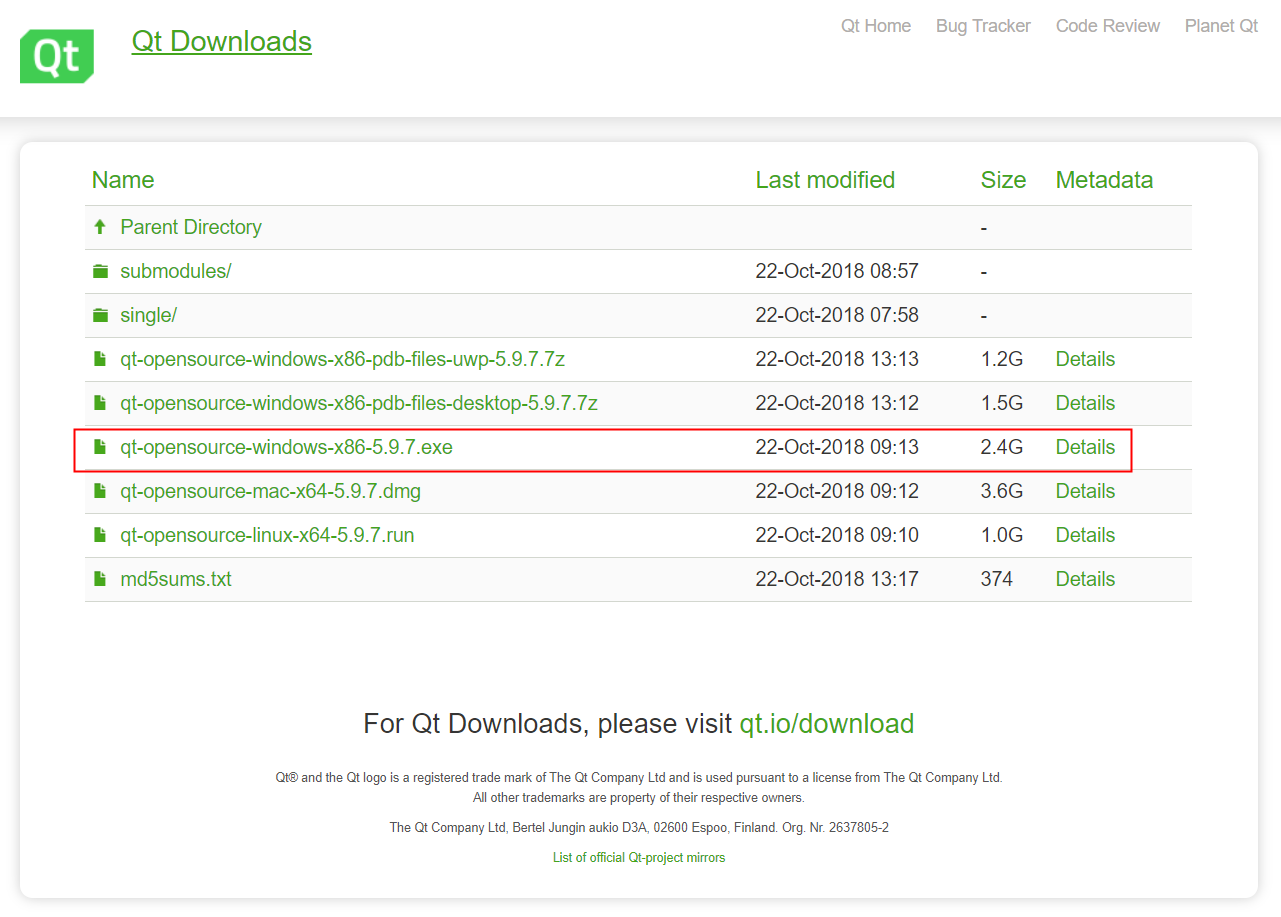Open Code Review in top navigation

pos(1108,26)
